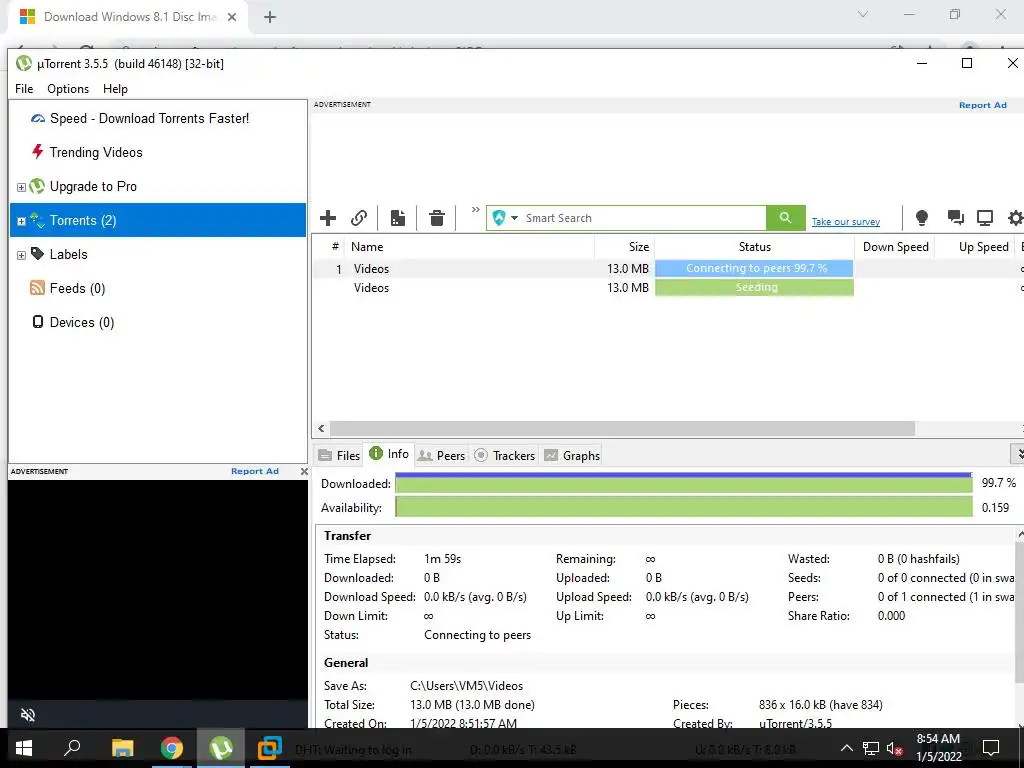
Task: Unmute the sidebar ad video
Action: [x=27, y=715]
